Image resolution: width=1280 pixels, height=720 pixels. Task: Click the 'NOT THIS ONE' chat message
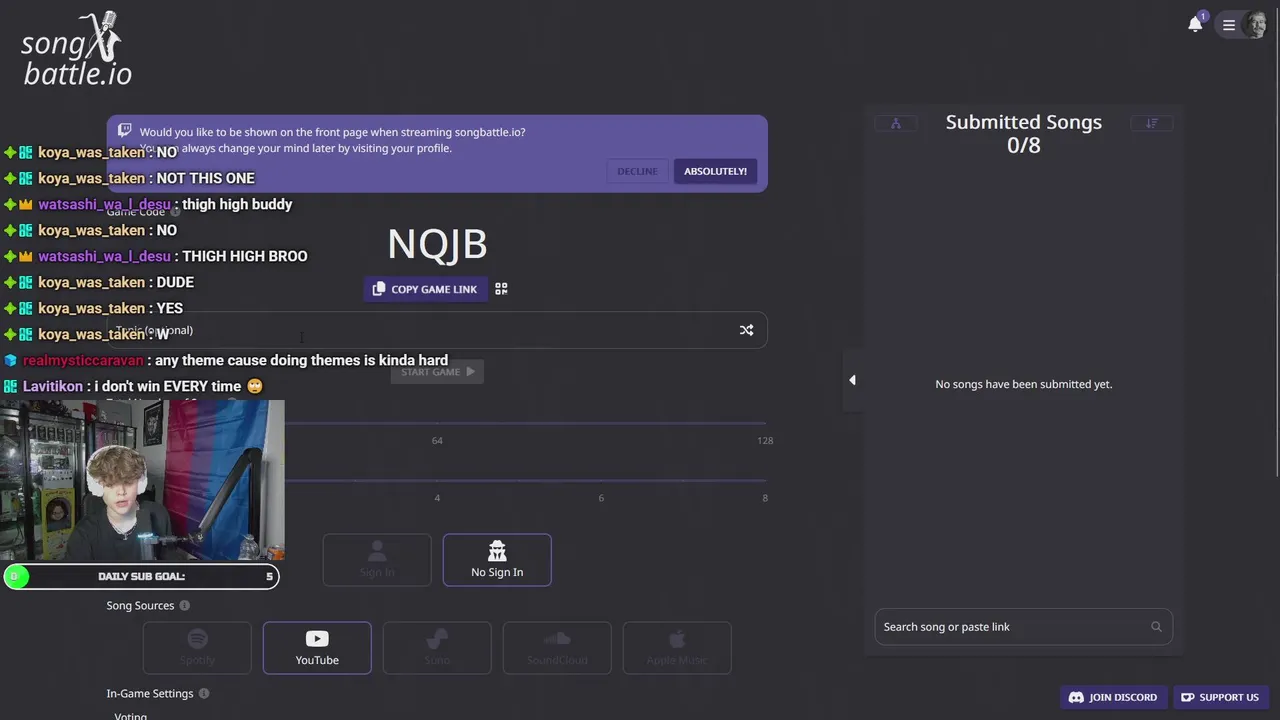pyautogui.click(x=130, y=178)
